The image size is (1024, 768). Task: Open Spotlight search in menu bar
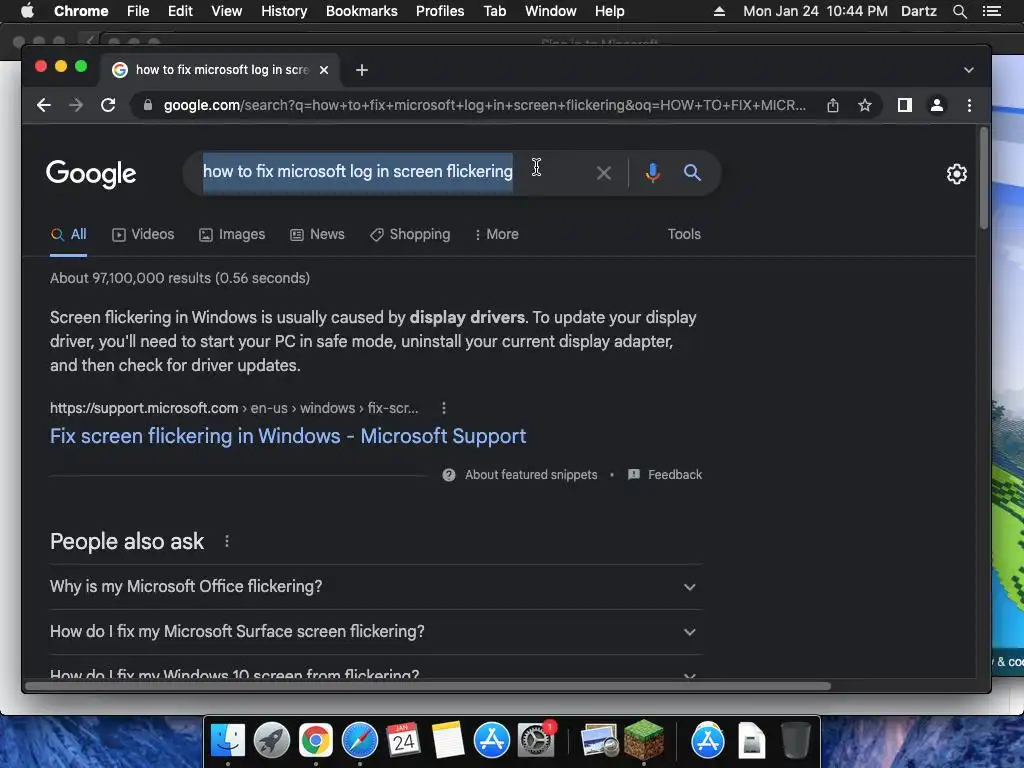959,11
